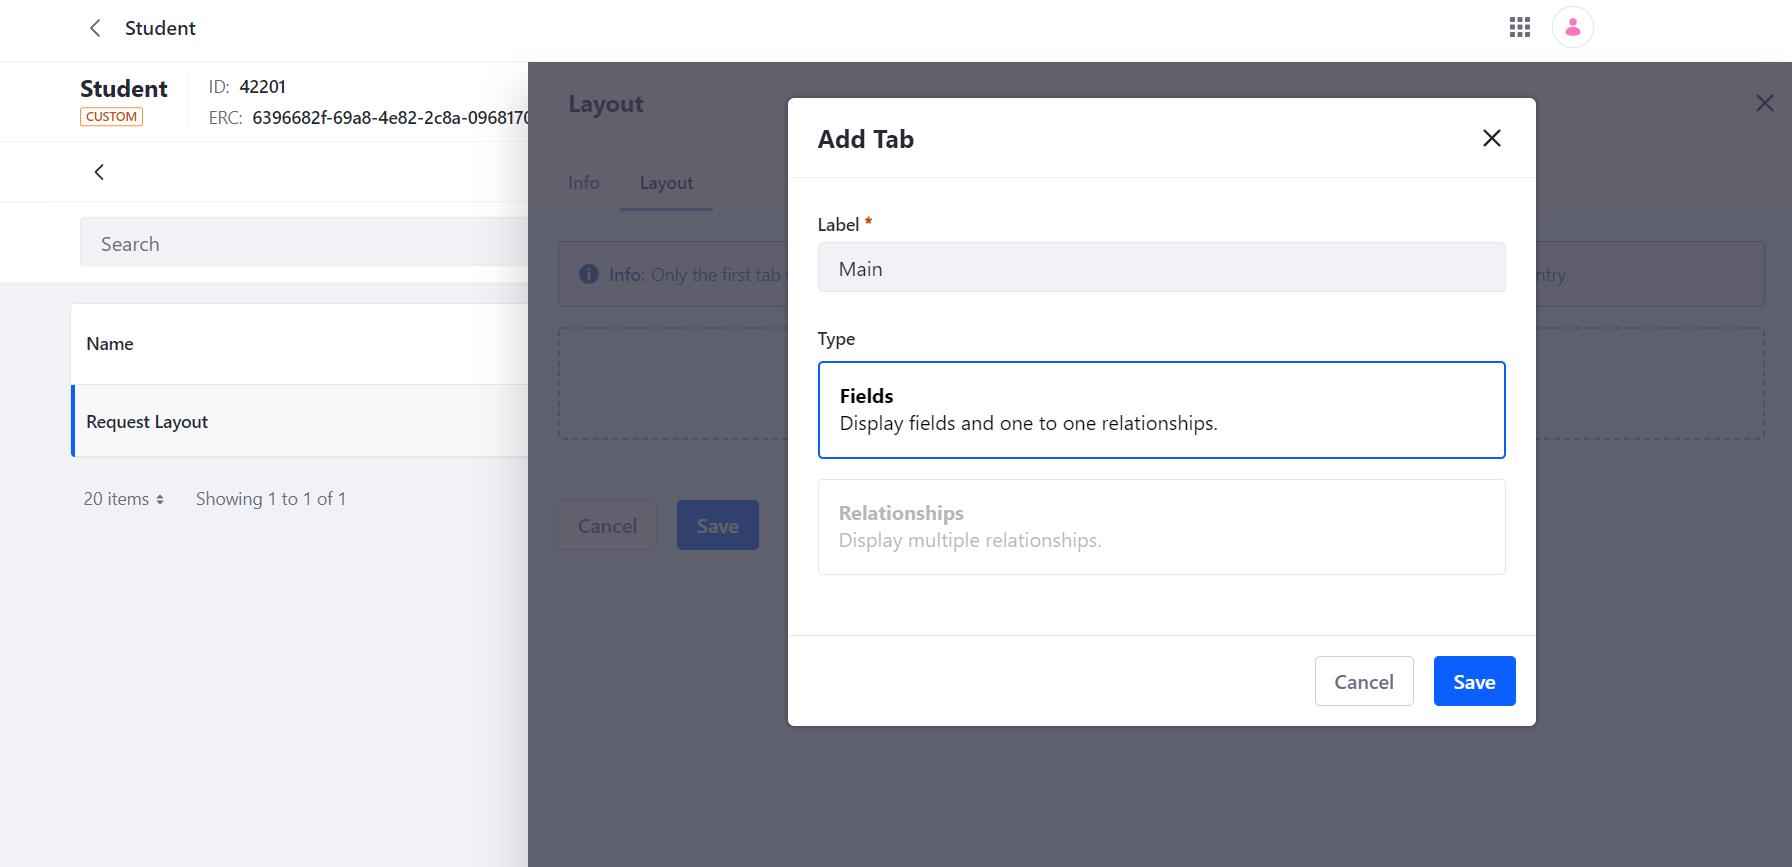Viewport: 1792px width, 867px height.
Task: Click the Search field
Action: [x=304, y=242]
